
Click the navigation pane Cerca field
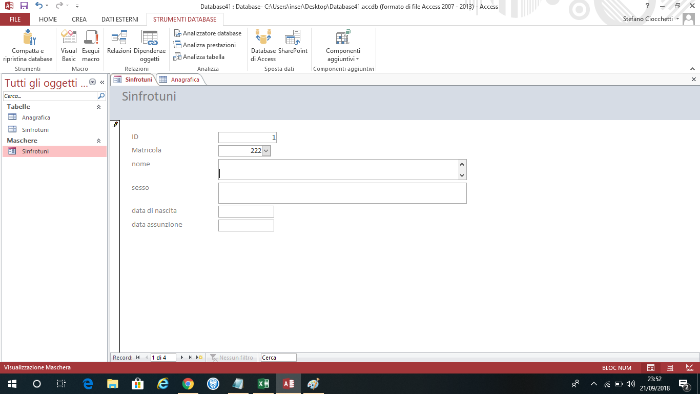[50, 96]
